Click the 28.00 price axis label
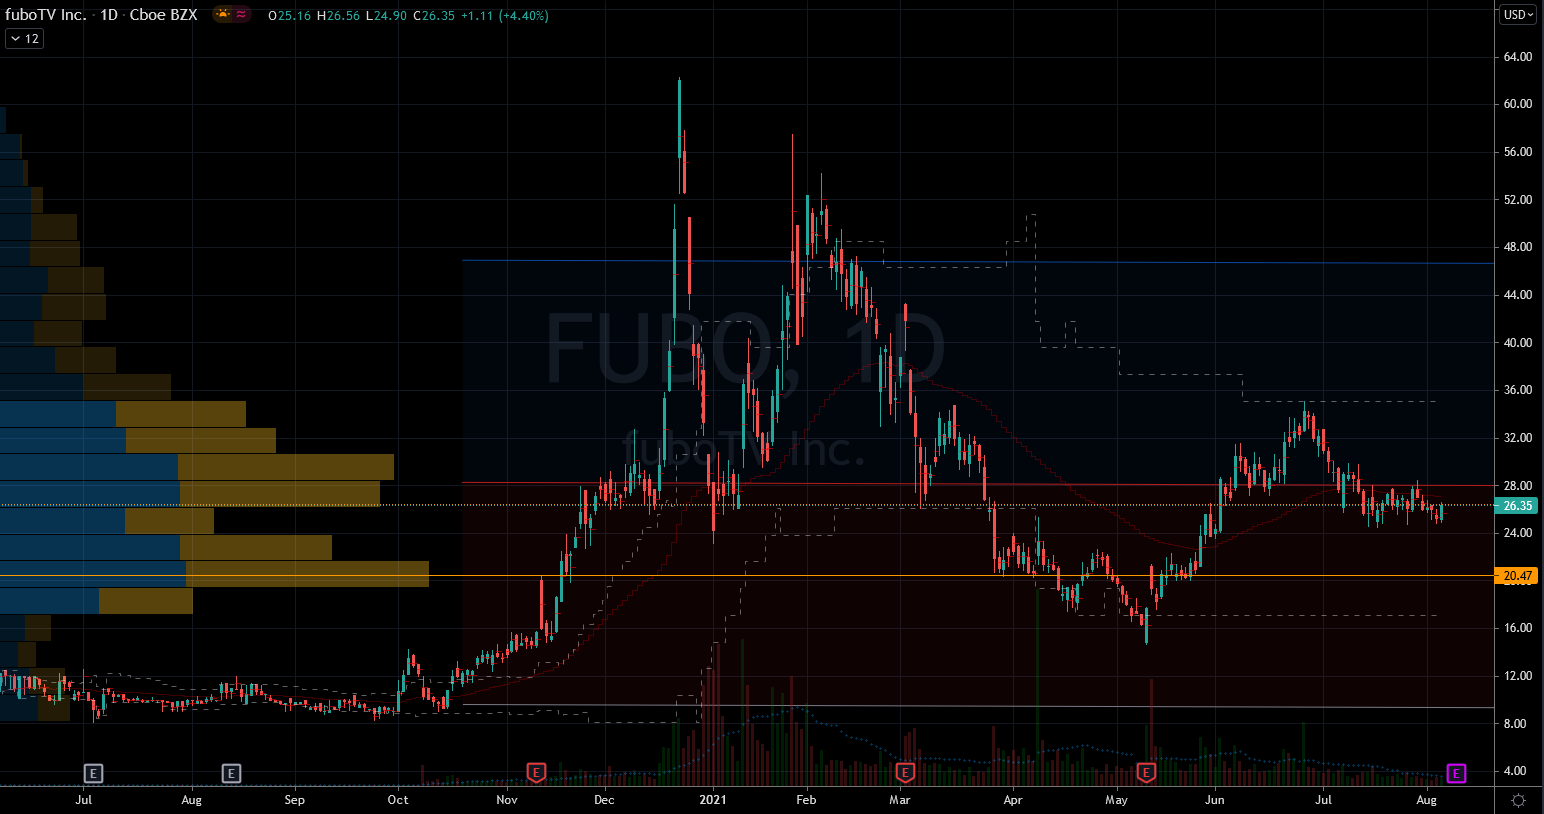1544x814 pixels. coord(1517,486)
